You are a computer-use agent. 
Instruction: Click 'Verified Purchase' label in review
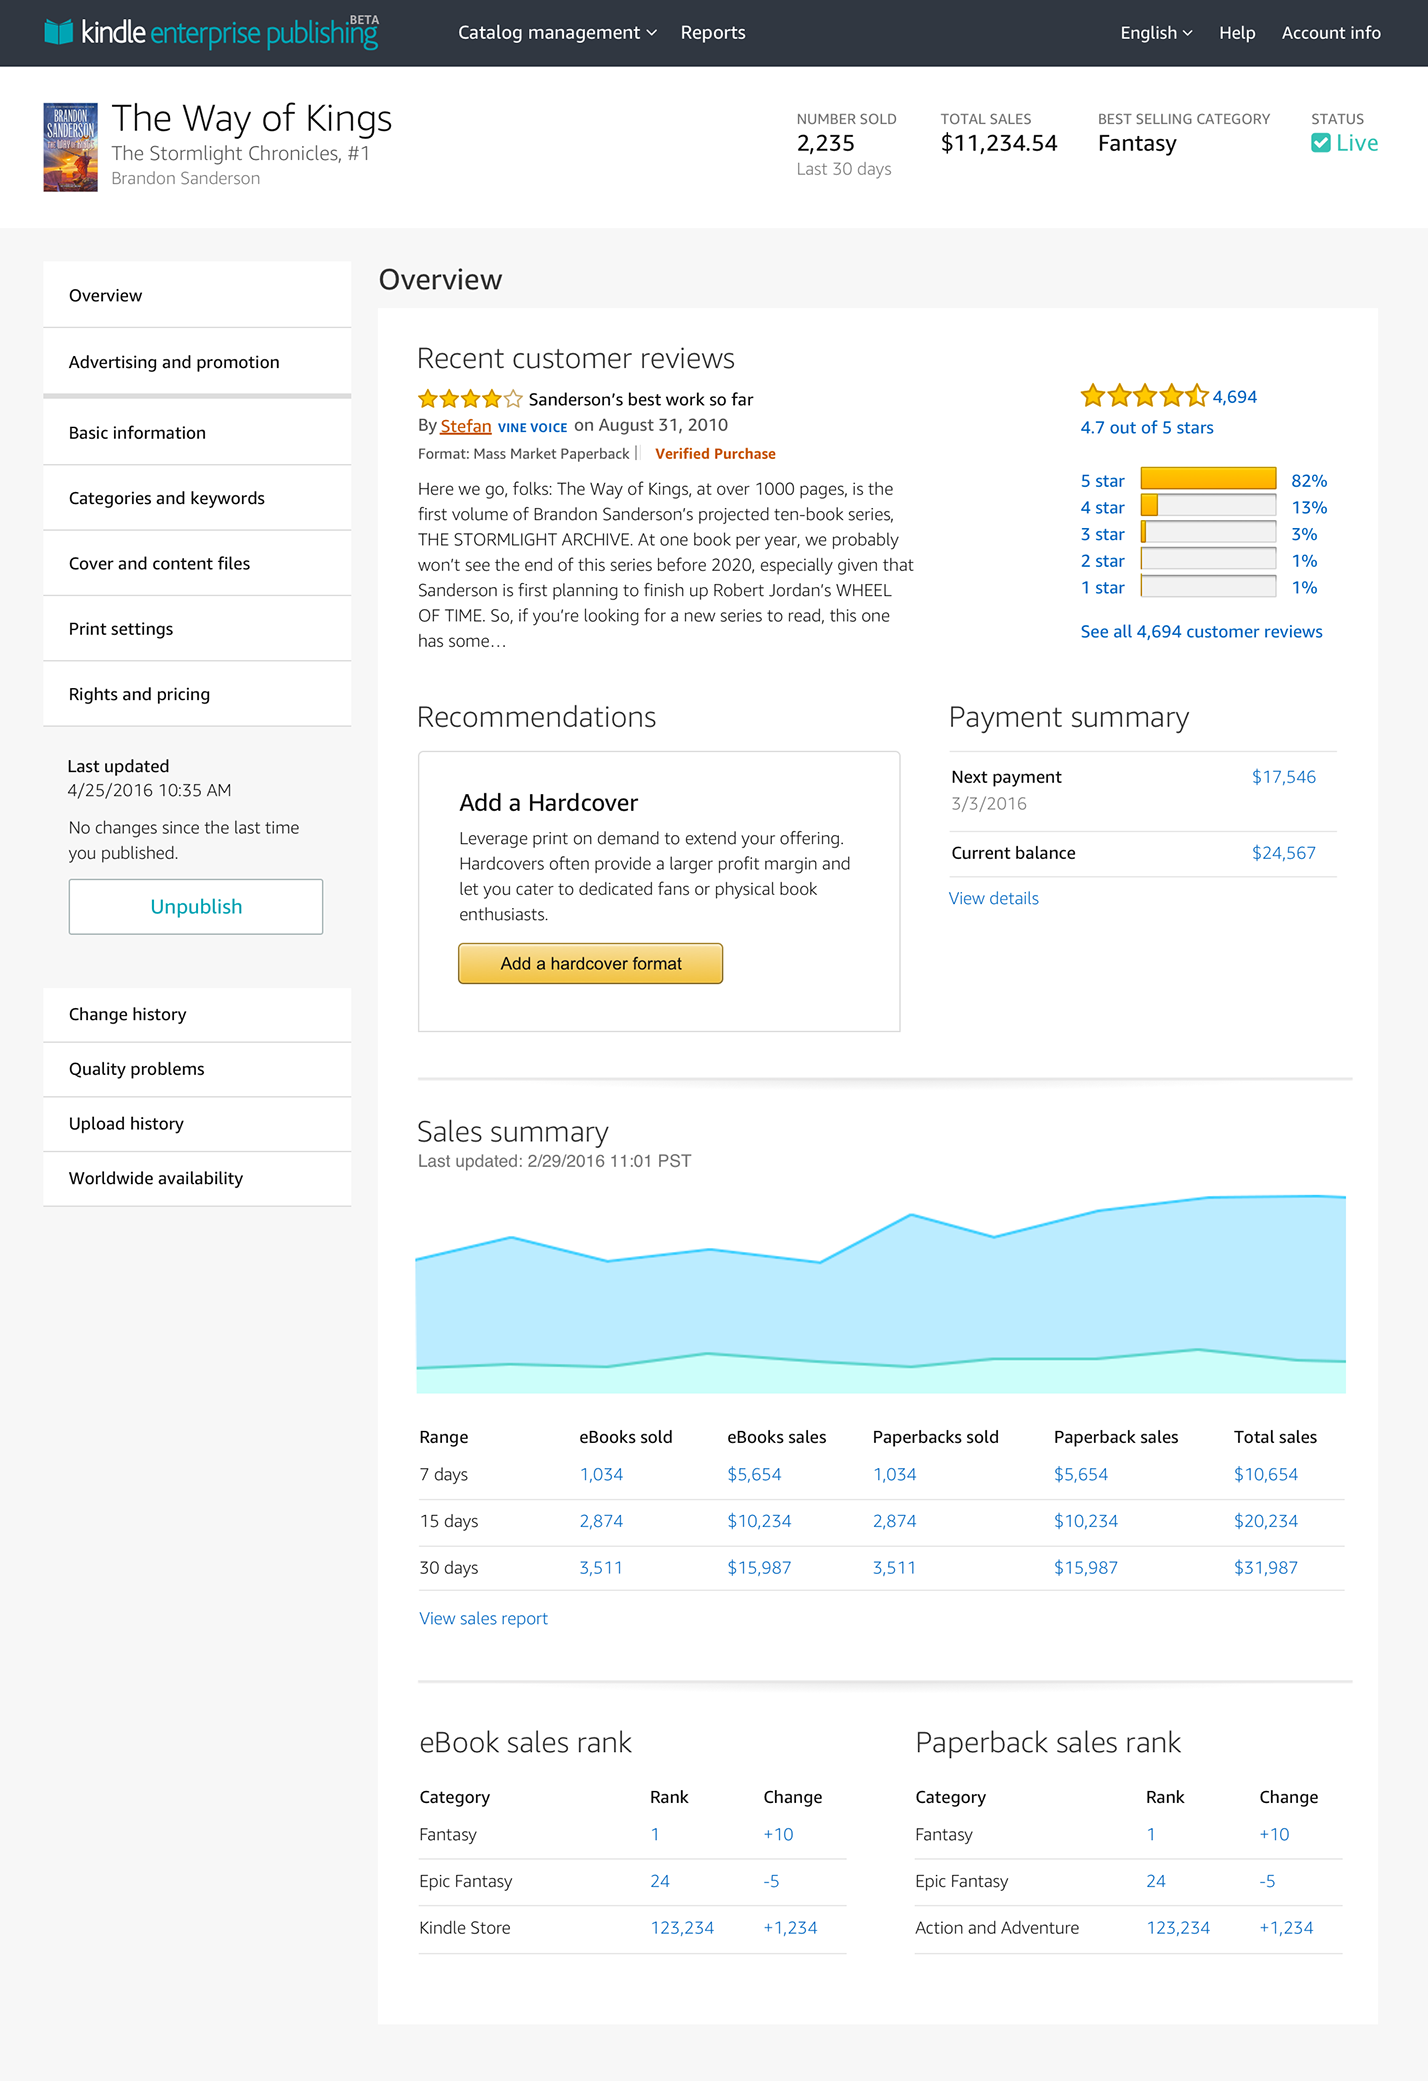coord(715,453)
